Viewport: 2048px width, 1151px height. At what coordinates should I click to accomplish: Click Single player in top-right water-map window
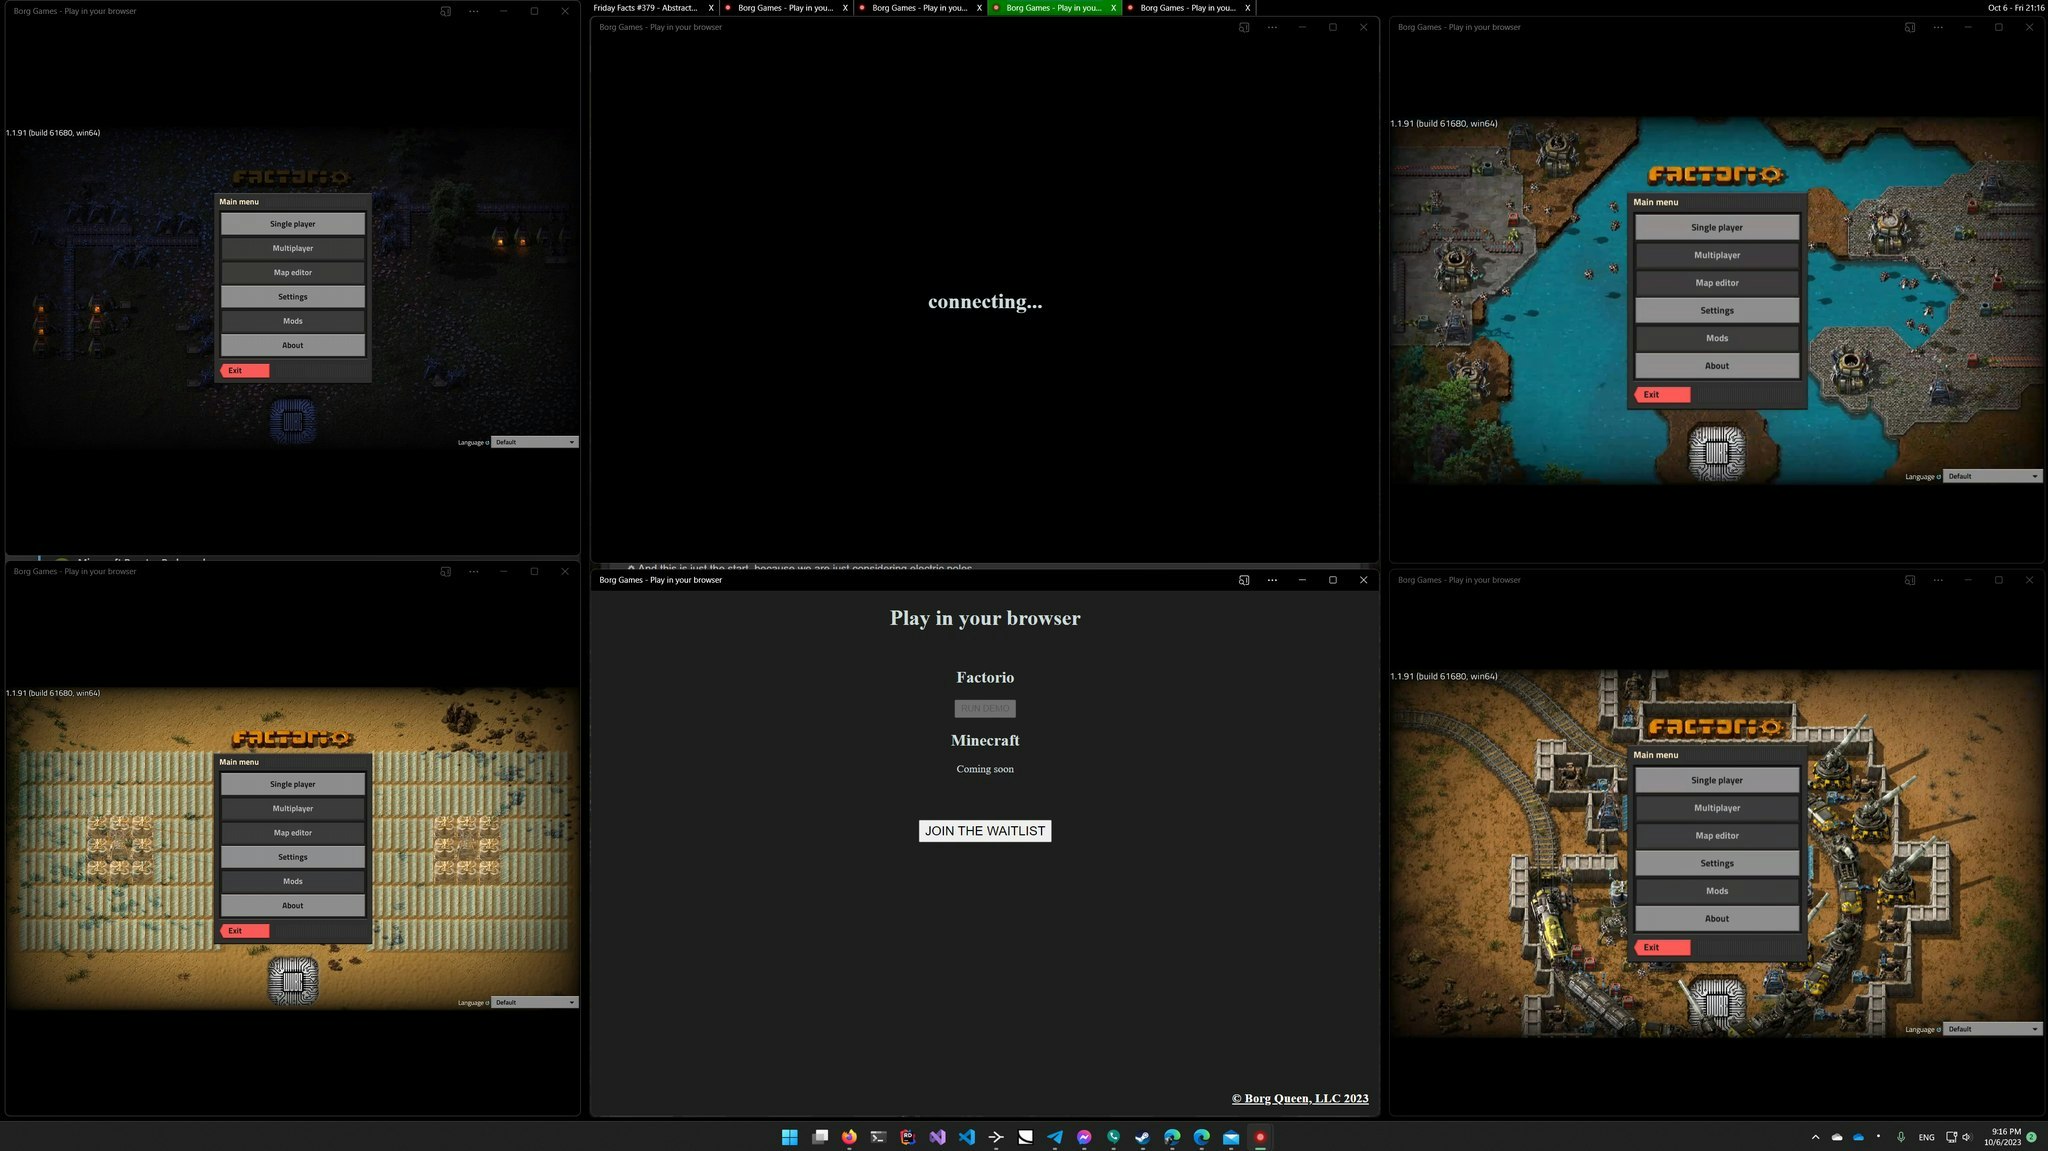coord(1717,227)
